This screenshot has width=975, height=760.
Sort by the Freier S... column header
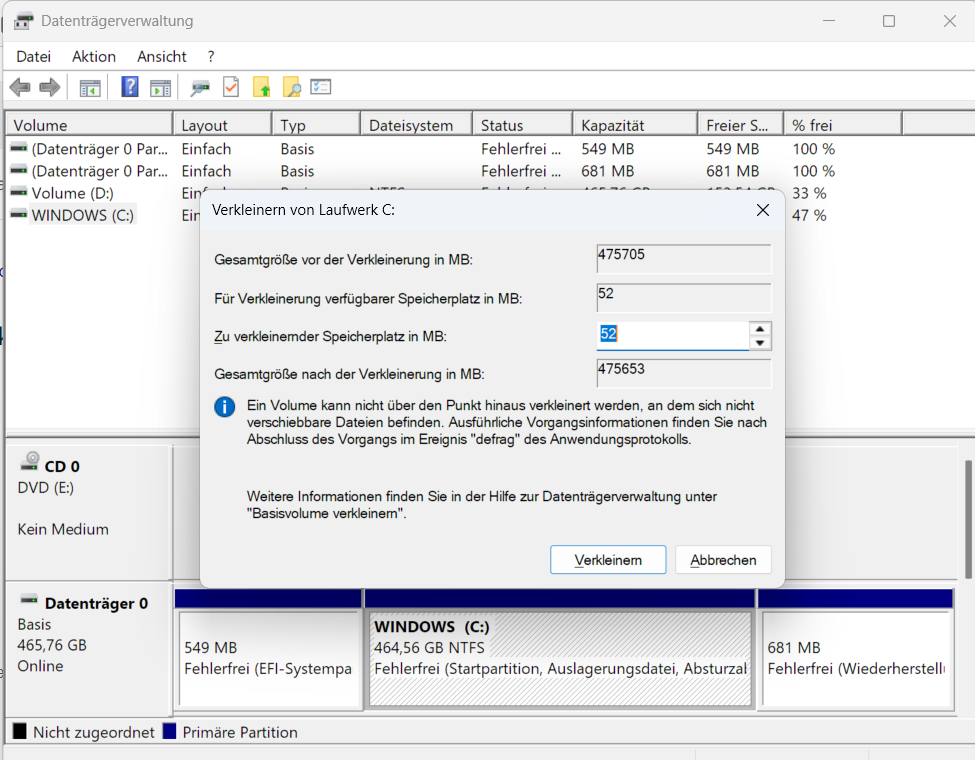741,125
